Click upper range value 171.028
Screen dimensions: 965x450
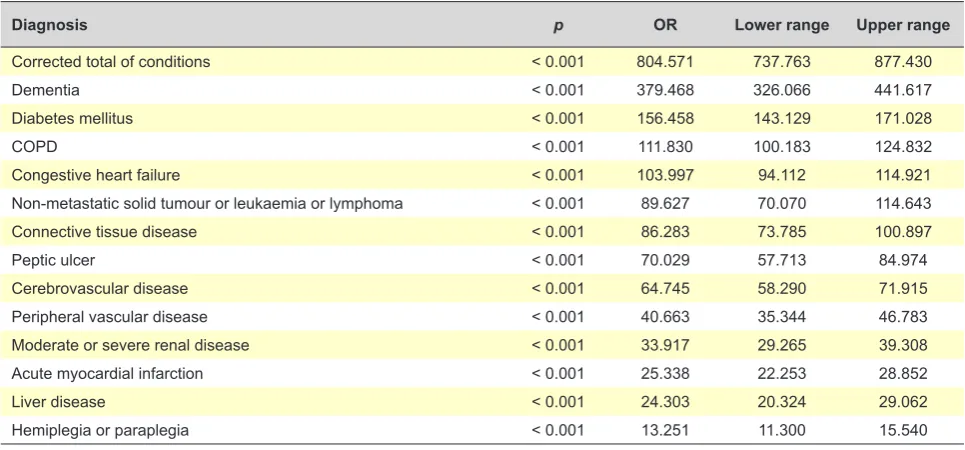point(903,118)
